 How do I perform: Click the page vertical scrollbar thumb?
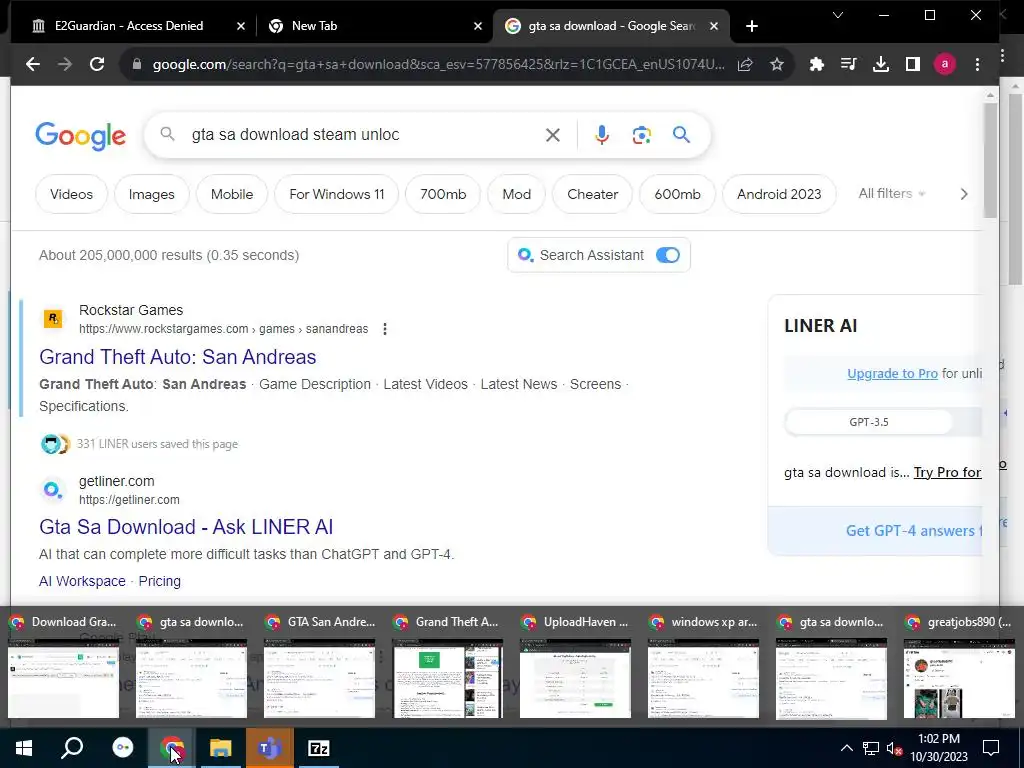[x=990, y=160]
